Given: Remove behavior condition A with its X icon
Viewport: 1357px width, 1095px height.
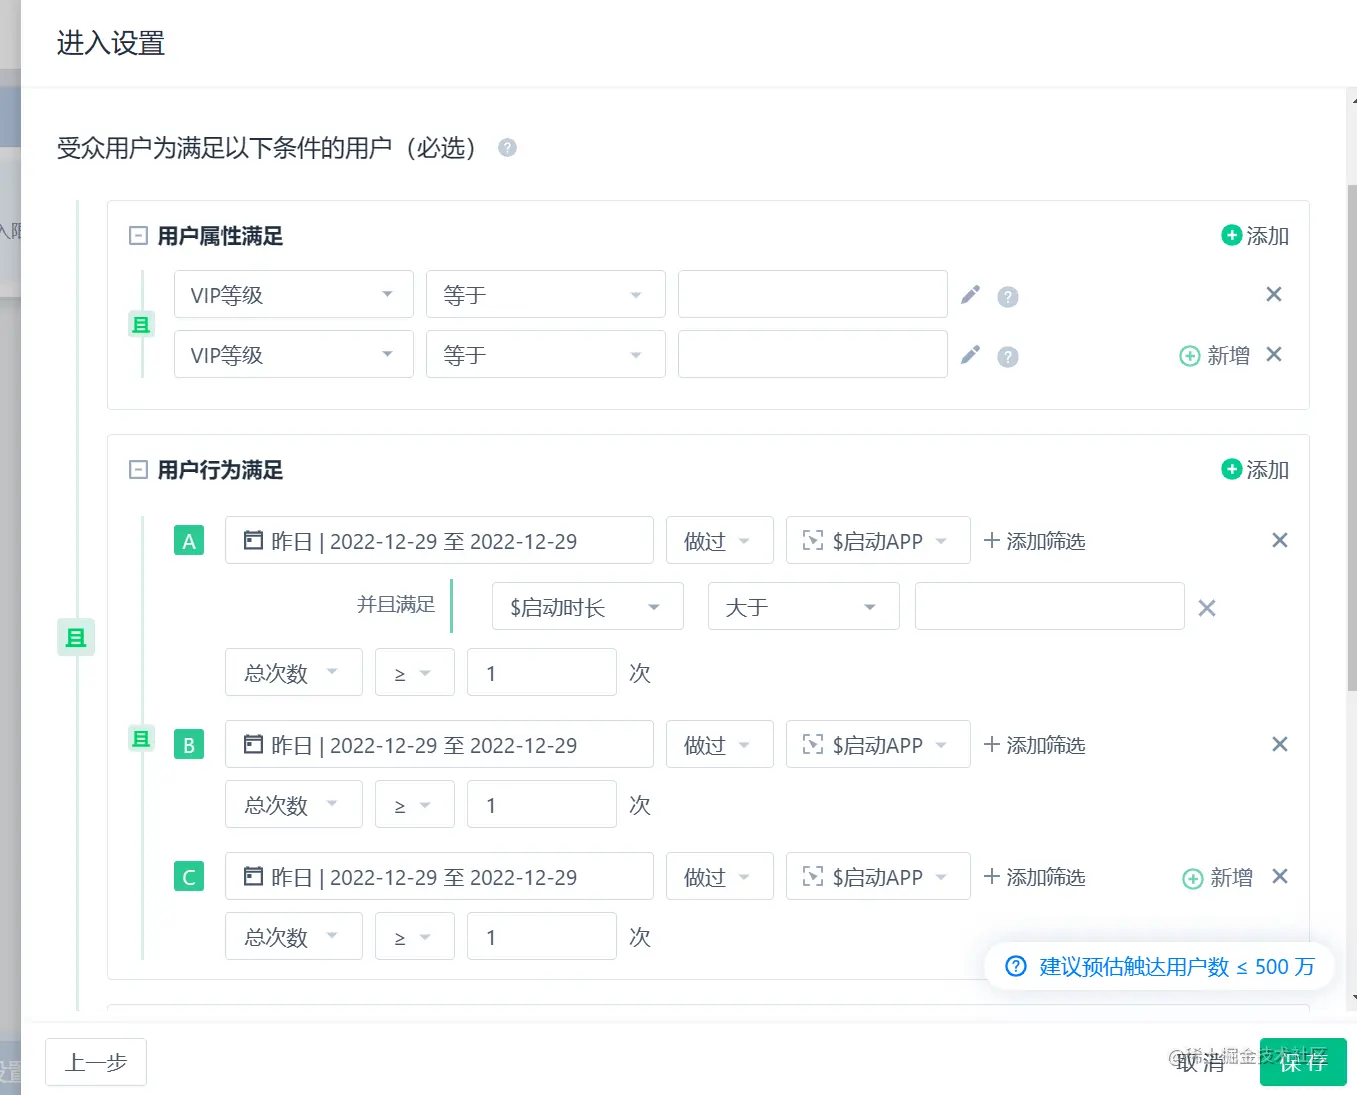Looking at the screenshot, I should click(1279, 540).
